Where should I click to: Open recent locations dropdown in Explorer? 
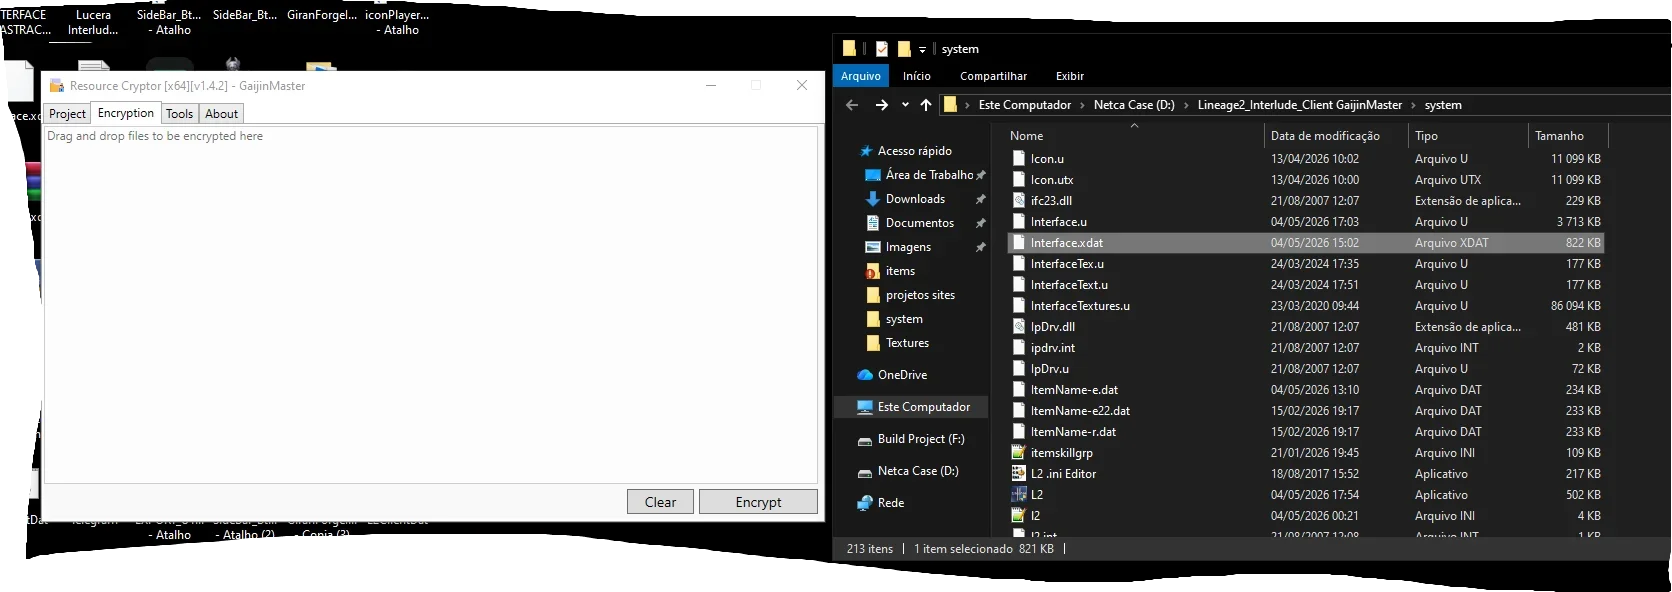pos(905,105)
